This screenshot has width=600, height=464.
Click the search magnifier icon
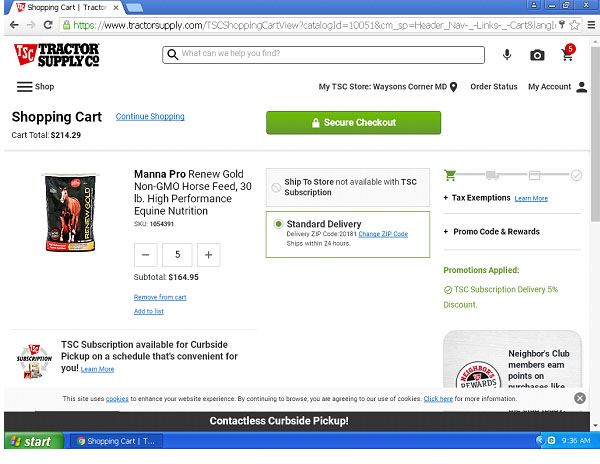pos(173,55)
